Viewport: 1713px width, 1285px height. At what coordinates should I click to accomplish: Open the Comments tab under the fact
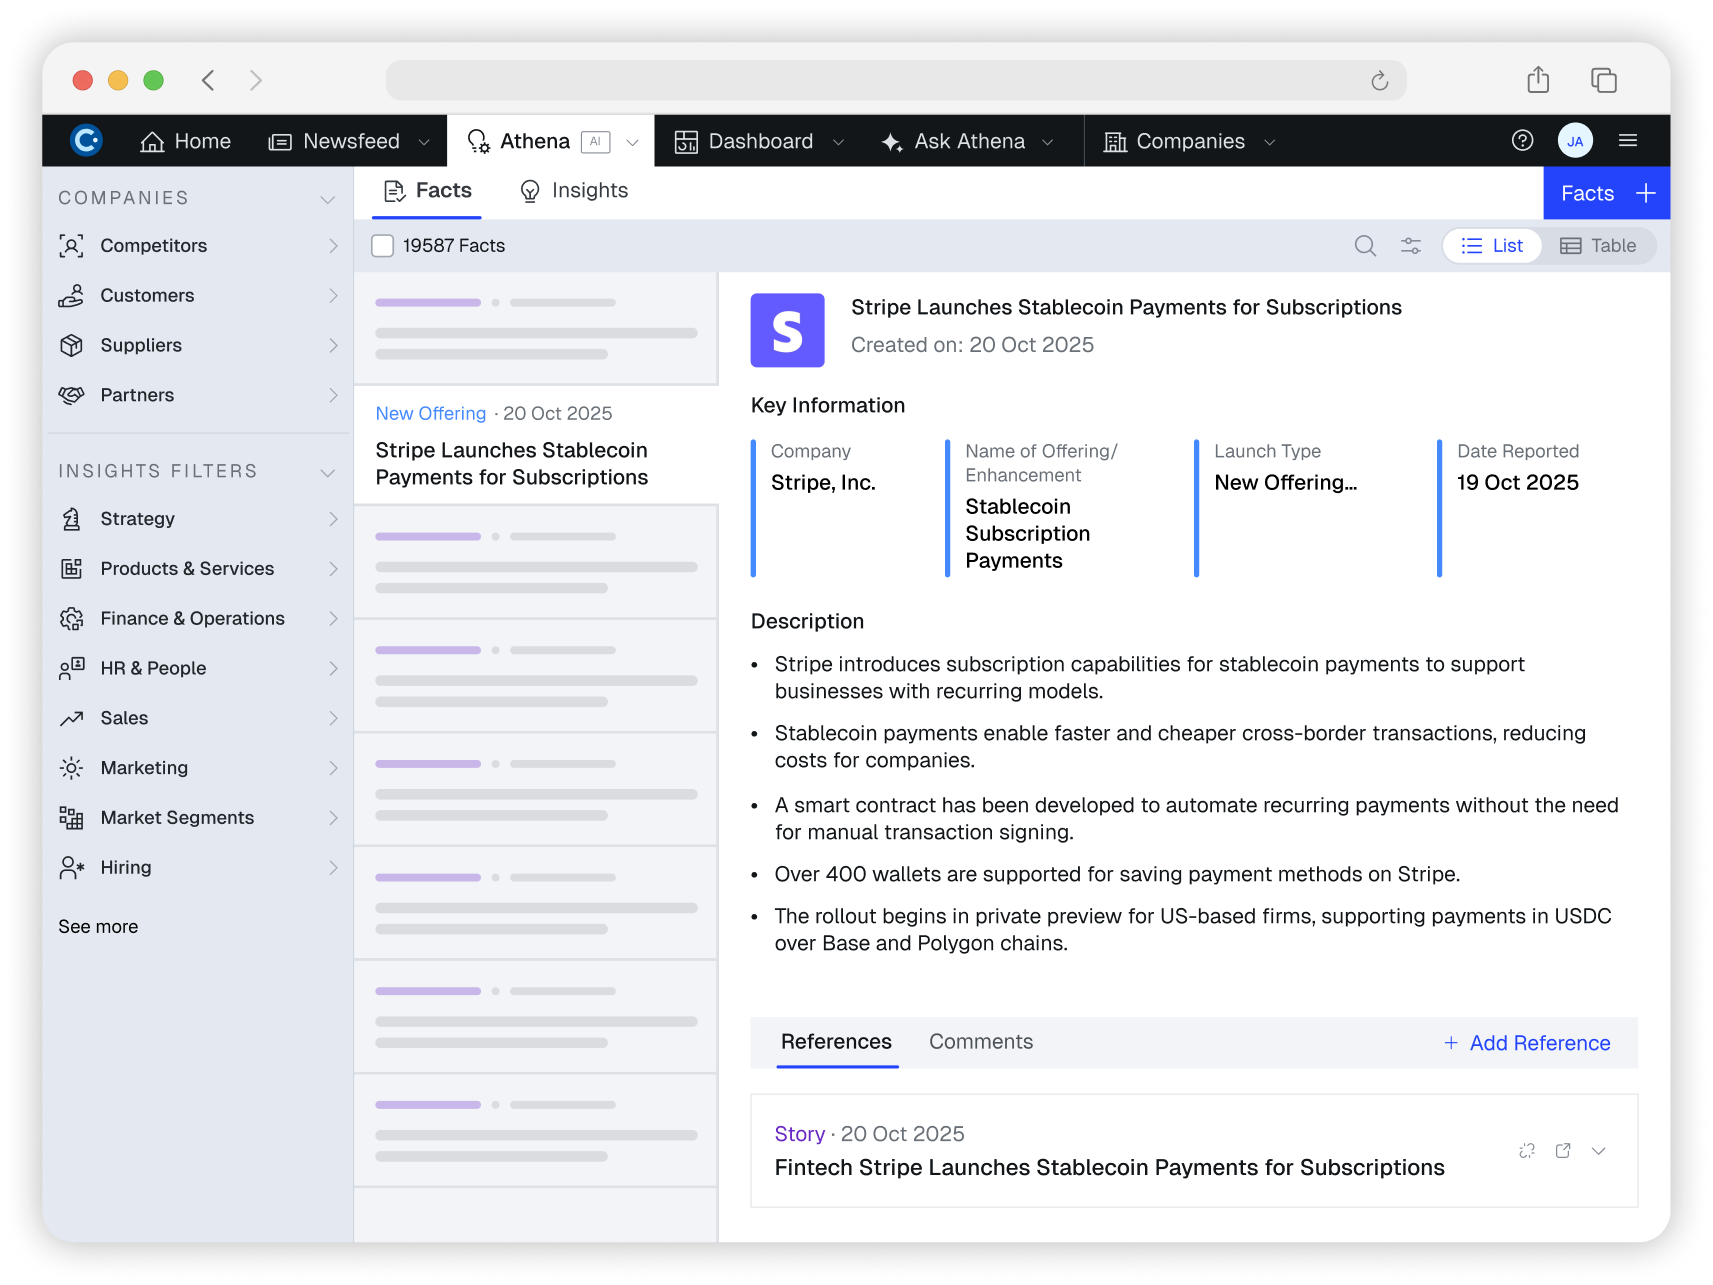(980, 1041)
